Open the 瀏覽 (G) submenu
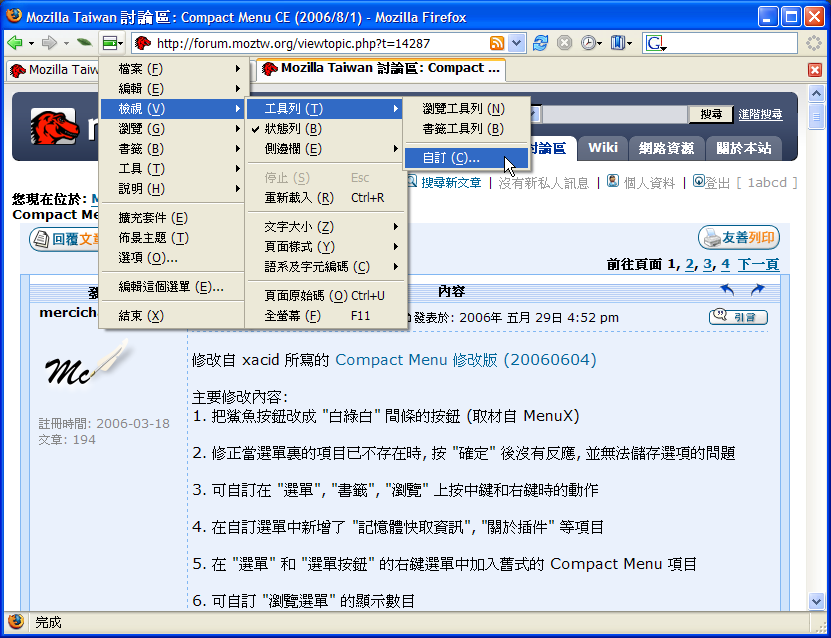The image size is (831, 638). [172, 129]
